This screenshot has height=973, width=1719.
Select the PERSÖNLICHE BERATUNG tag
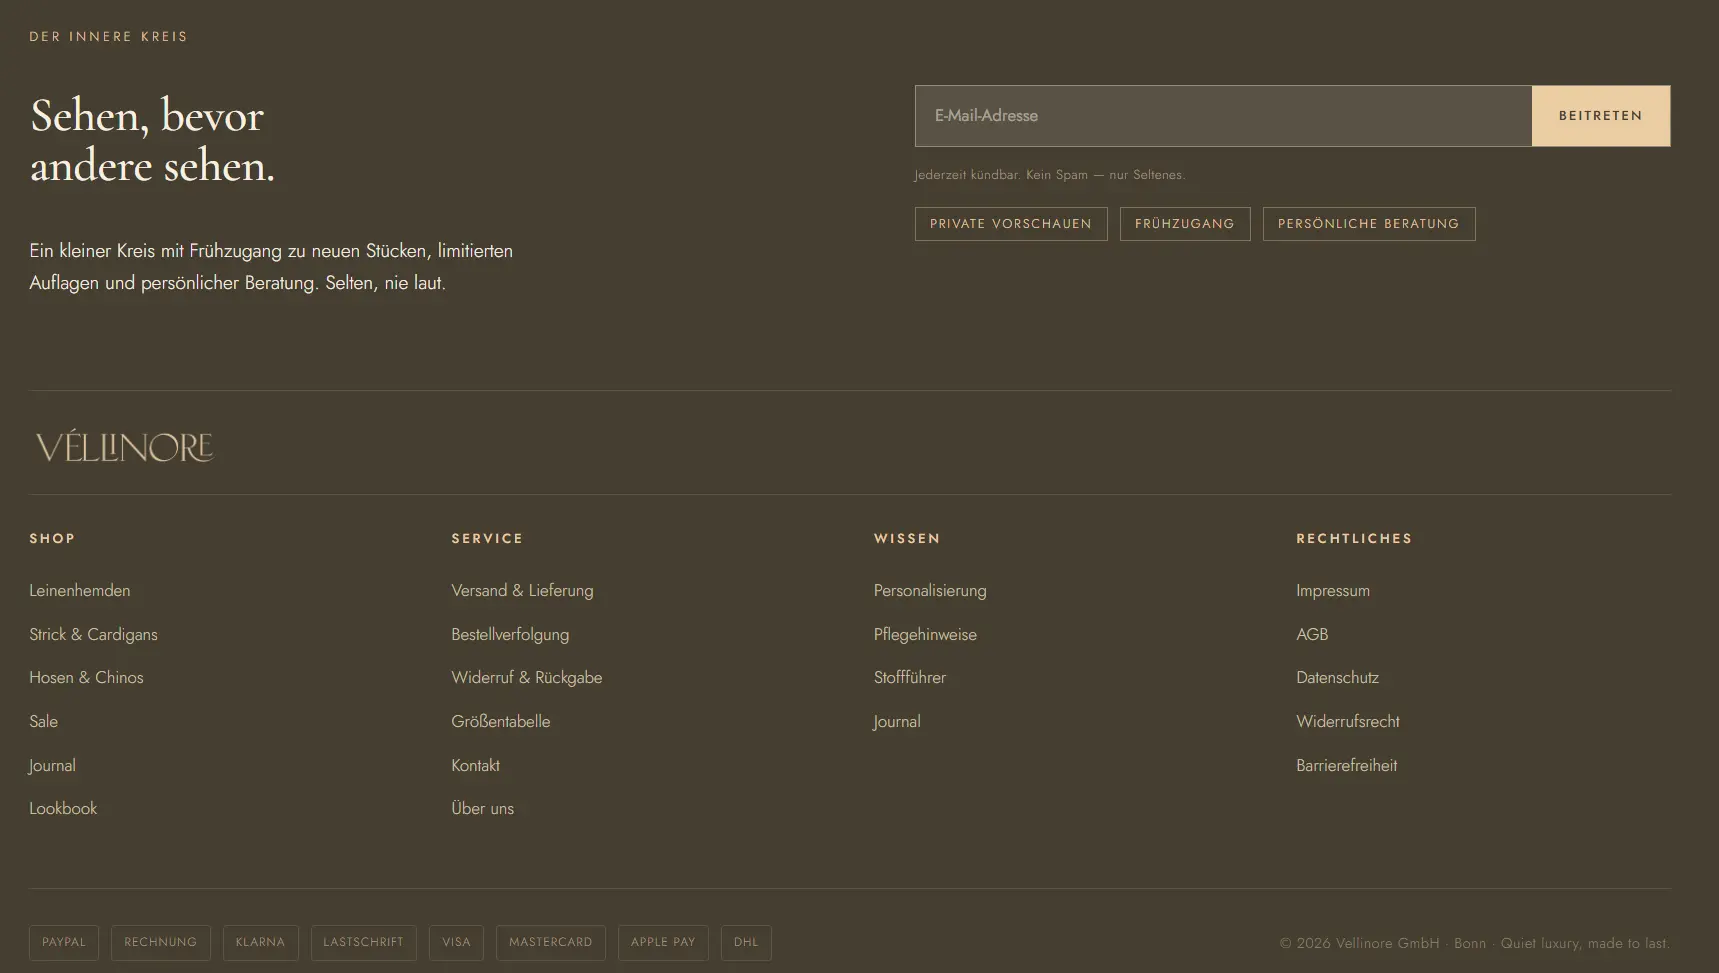[x=1369, y=224]
